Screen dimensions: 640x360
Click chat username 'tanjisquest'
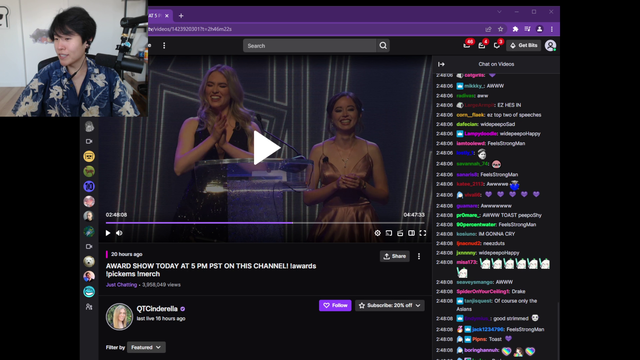click(478, 301)
